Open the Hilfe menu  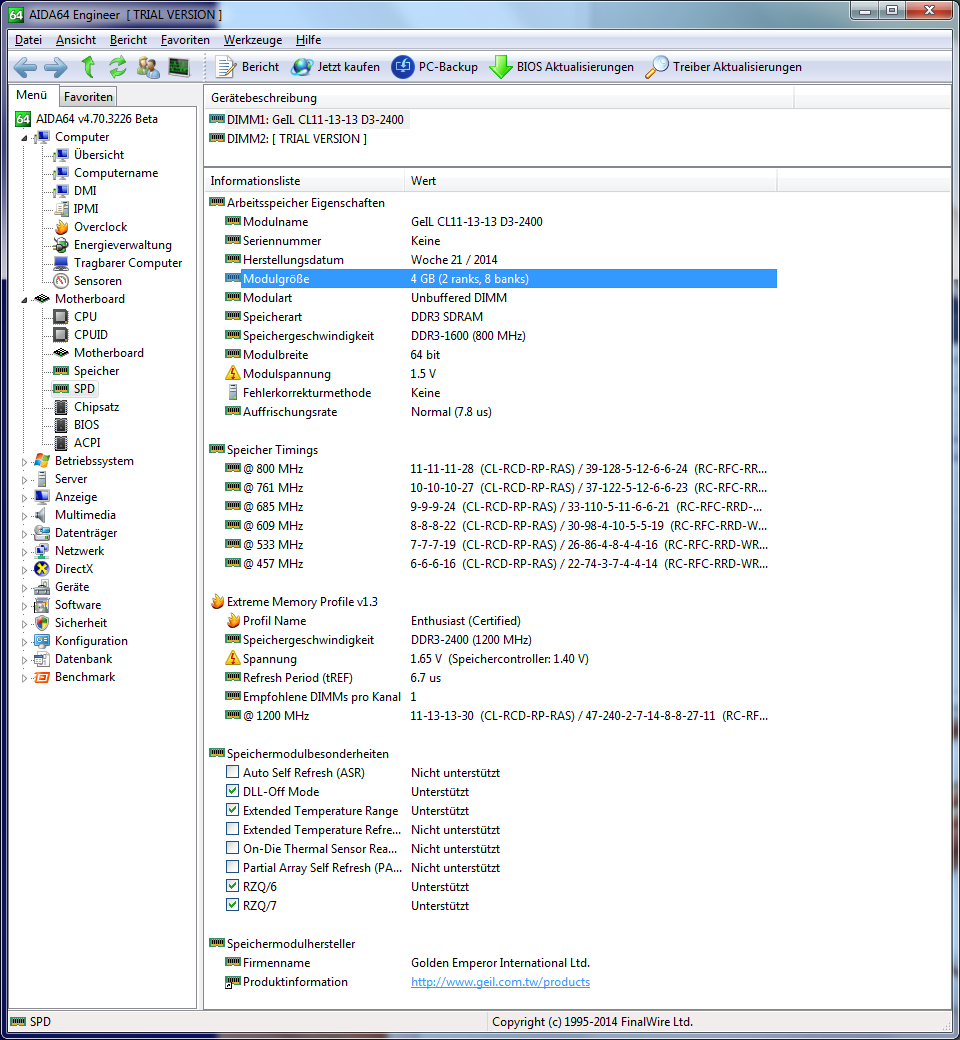point(309,40)
